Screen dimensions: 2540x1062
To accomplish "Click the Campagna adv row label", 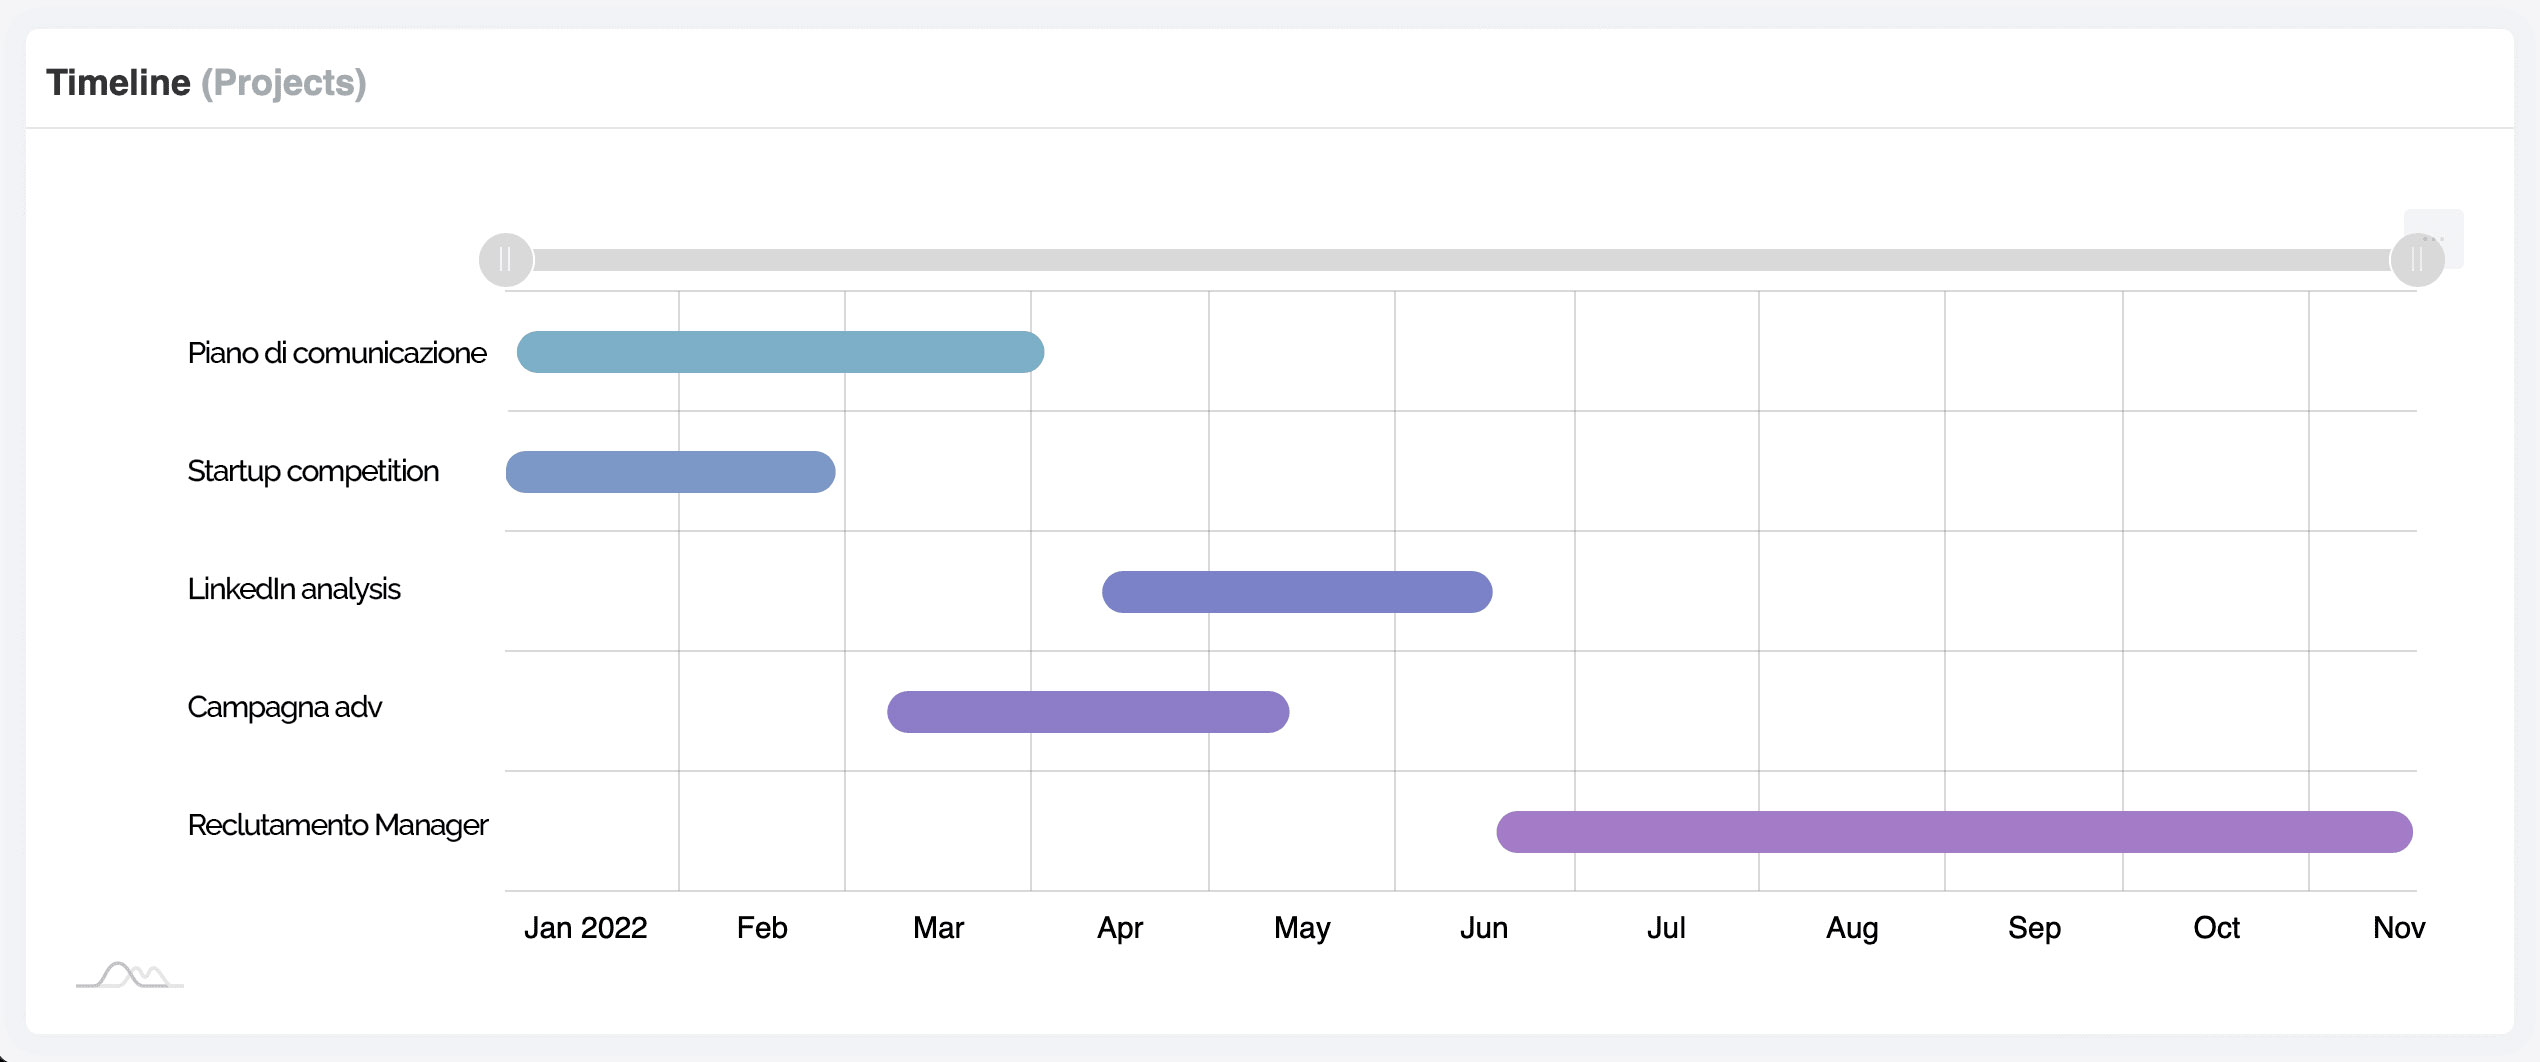I will click(285, 707).
